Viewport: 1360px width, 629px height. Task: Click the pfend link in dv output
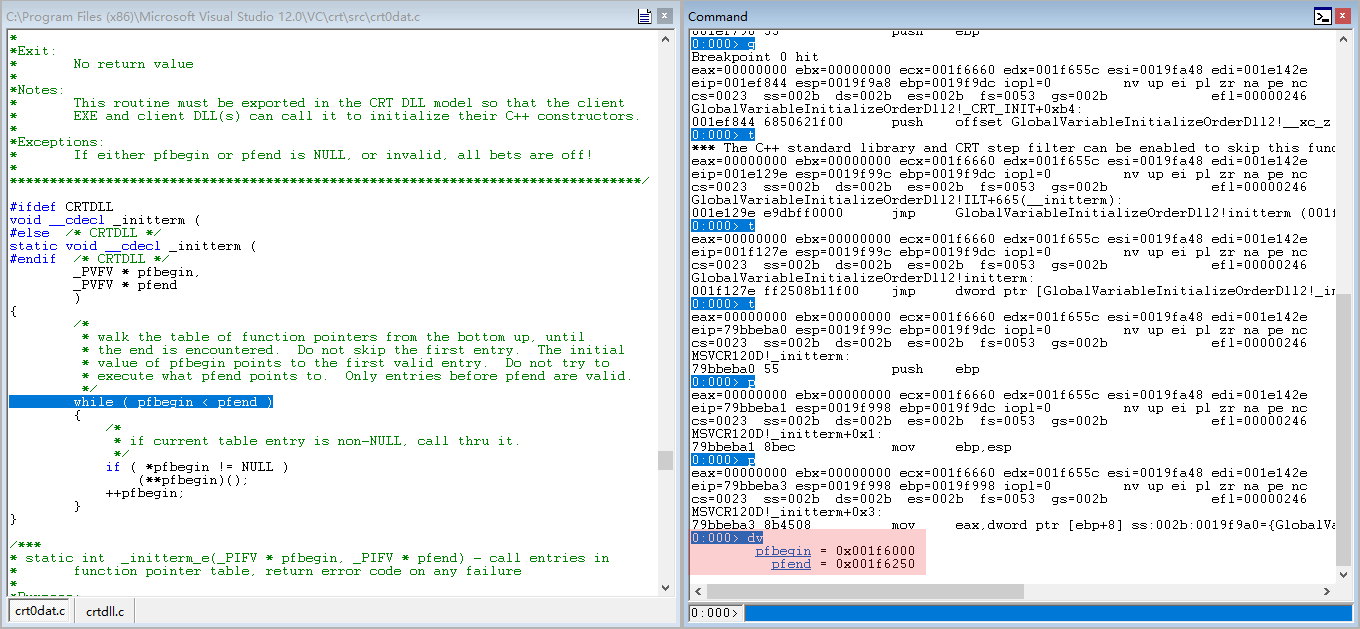point(791,564)
